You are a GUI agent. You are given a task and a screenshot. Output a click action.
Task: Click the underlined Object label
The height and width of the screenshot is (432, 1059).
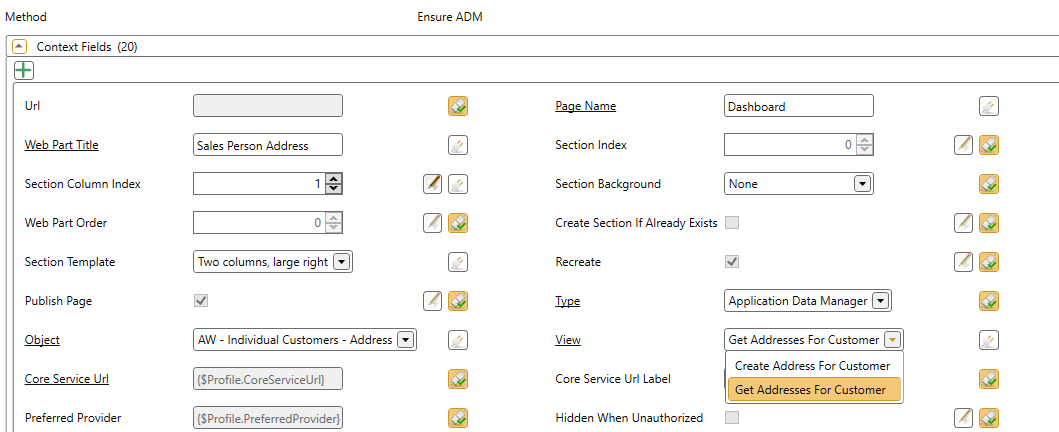[x=42, y=340]
